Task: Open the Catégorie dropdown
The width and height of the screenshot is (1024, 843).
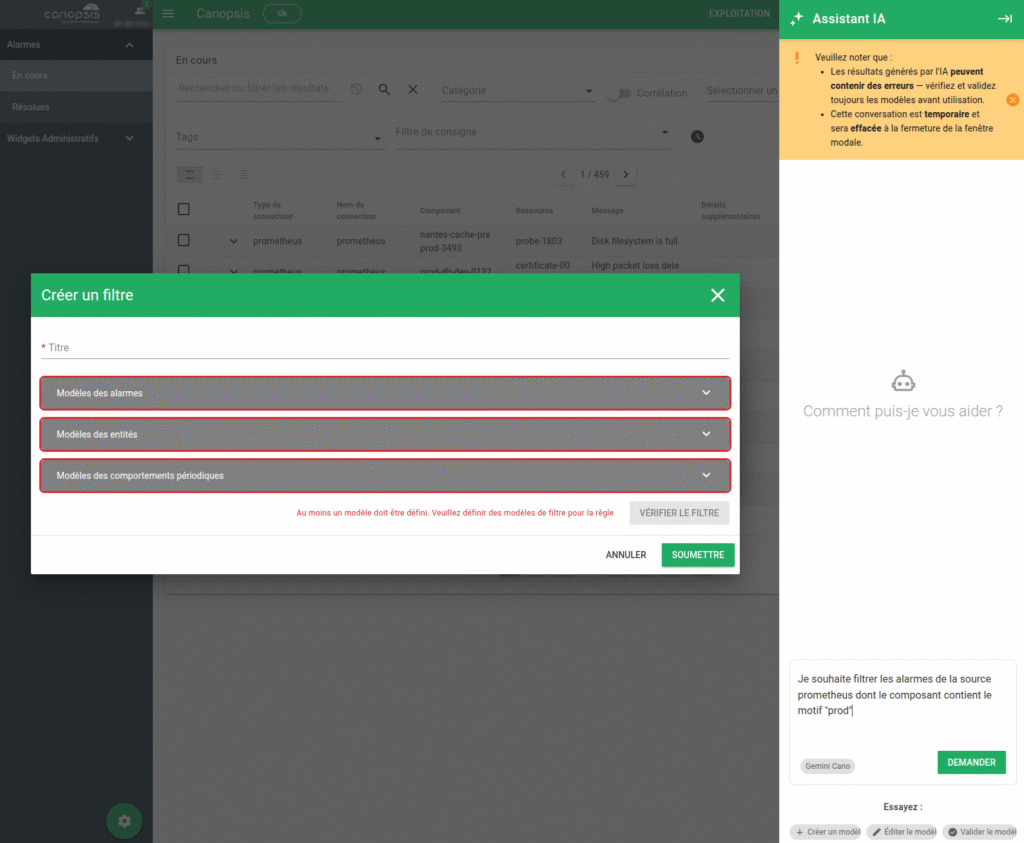Action: (x=517, y=91)
